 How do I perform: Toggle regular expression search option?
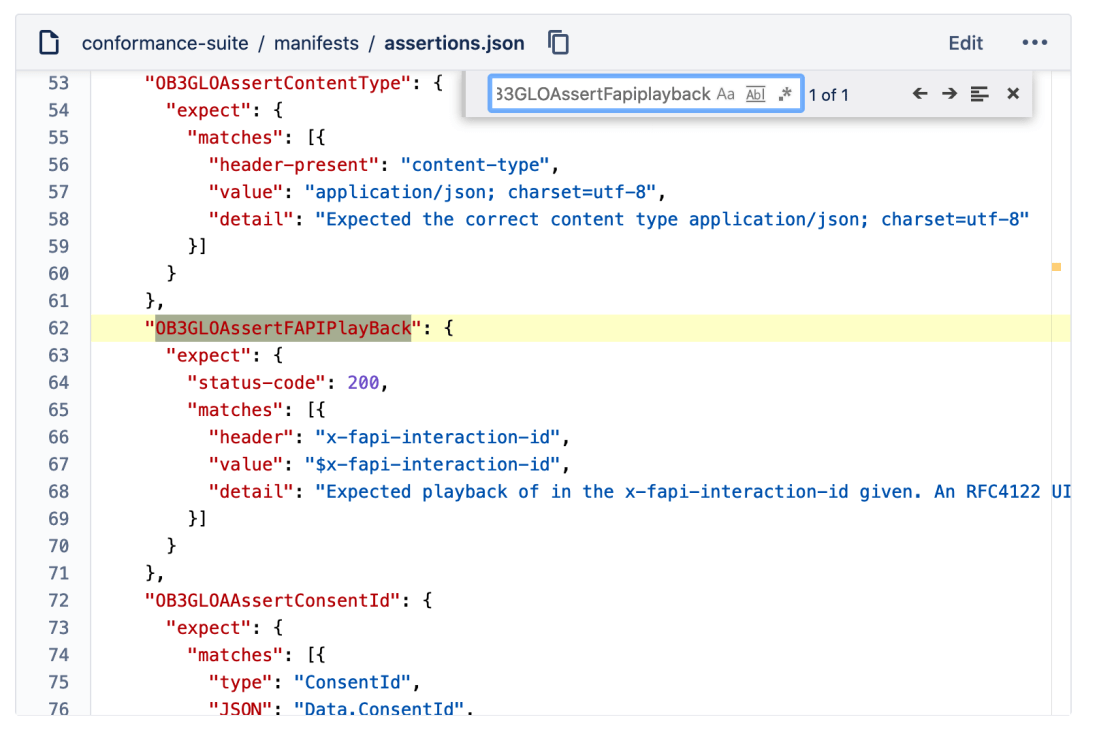[785, 94]
